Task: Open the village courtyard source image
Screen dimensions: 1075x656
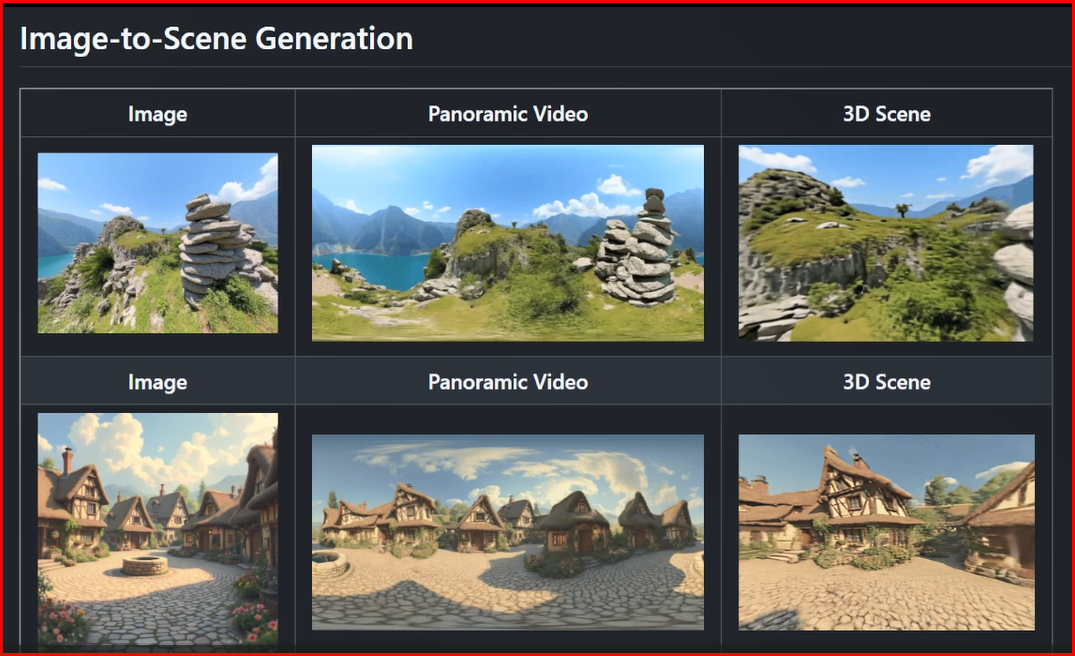Action: pos(157,528)
